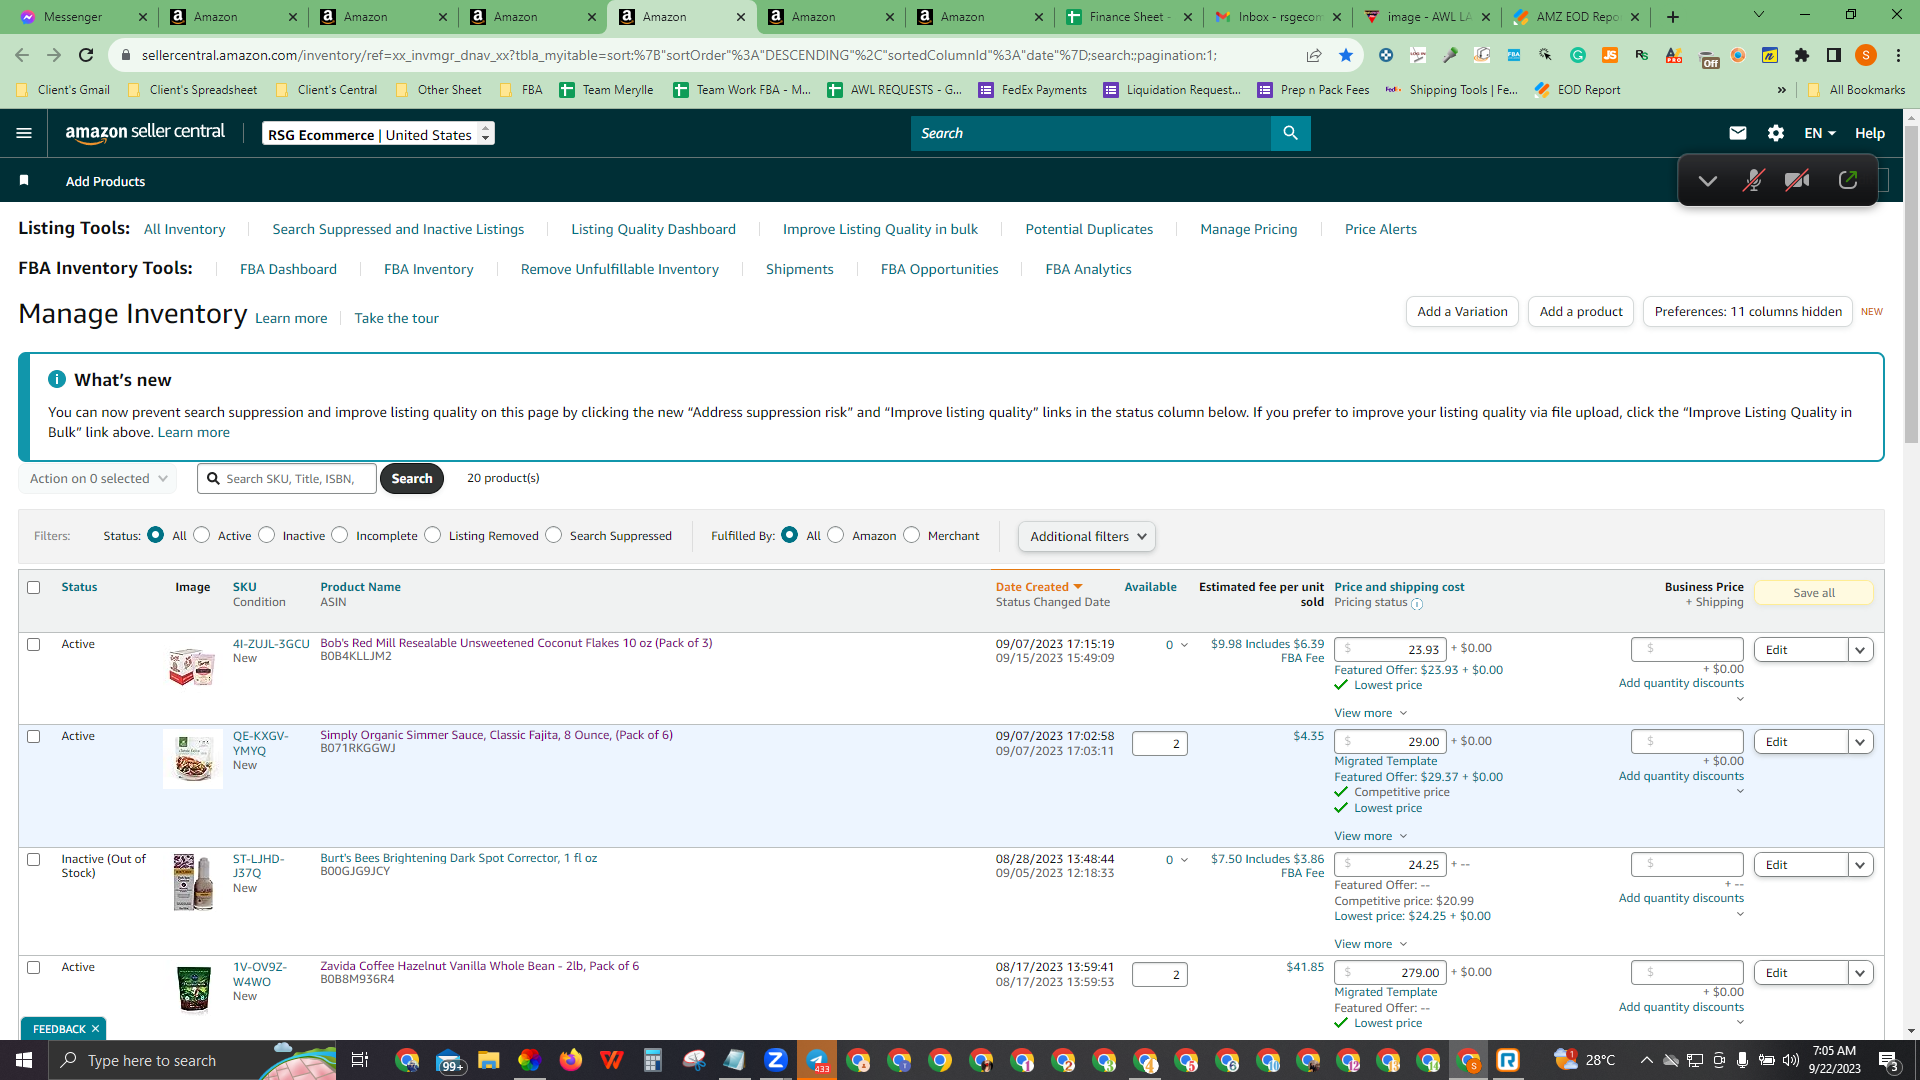The width and height of the screenshot is (1920, 1080).
Task: Click the Pricing status info icon
Action: (x=1417, y=603)
